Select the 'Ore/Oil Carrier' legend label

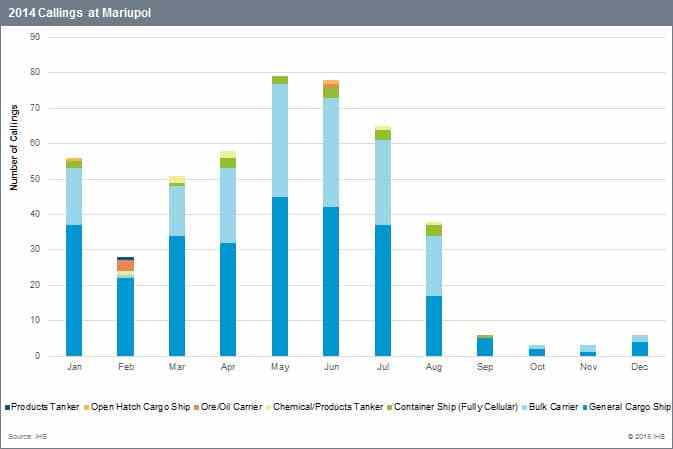point(231,407)
